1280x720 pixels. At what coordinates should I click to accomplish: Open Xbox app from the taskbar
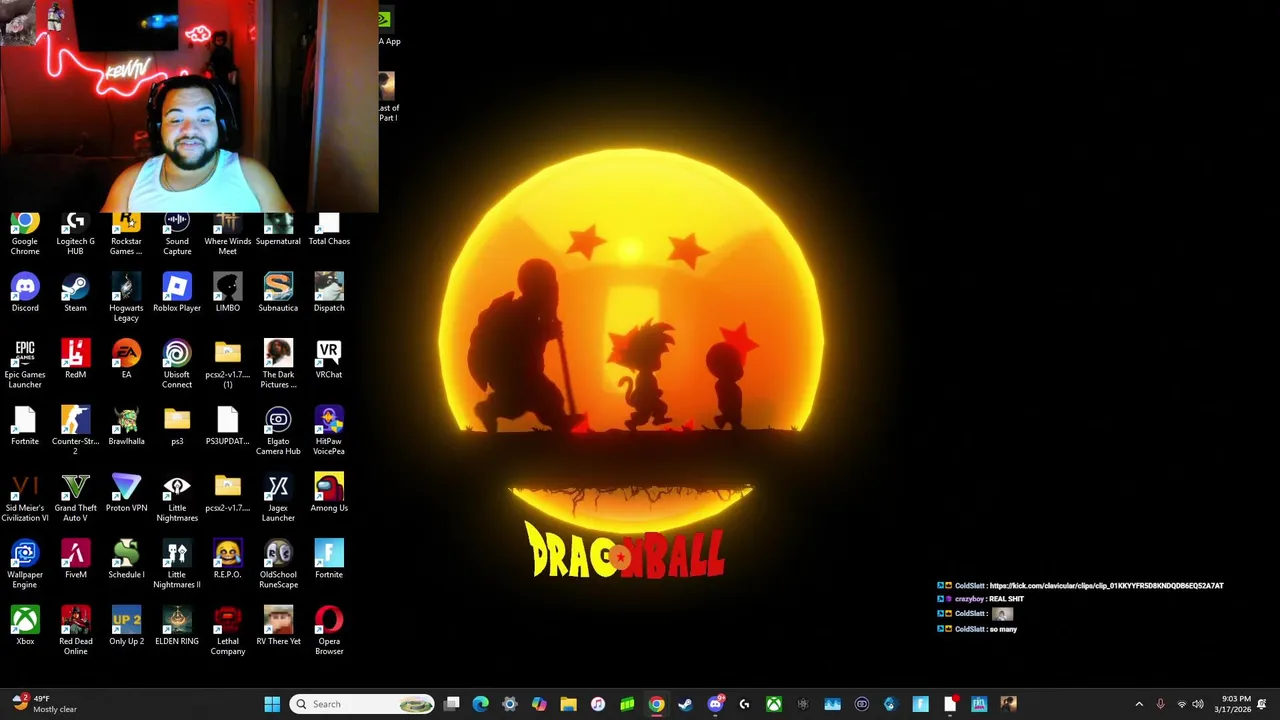tap(774, 704)
